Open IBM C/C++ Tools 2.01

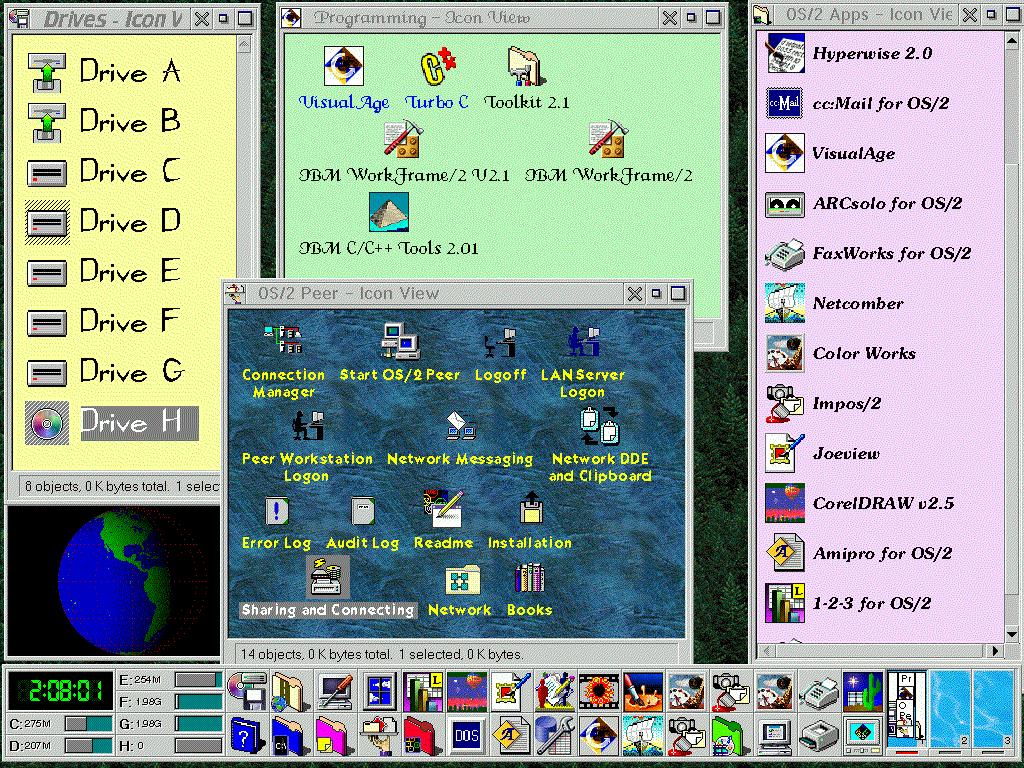389,212
